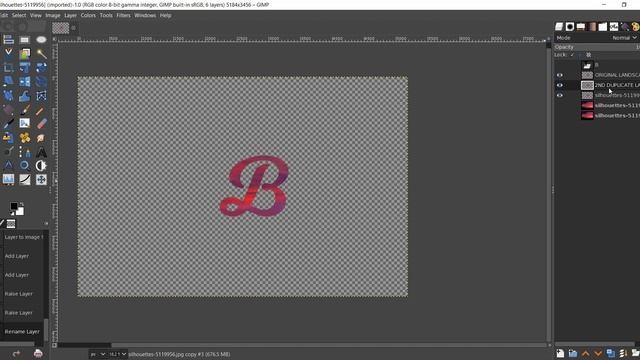Create a new layer button
The width and height of the screenshot is (640, 360).
point(560,353)
